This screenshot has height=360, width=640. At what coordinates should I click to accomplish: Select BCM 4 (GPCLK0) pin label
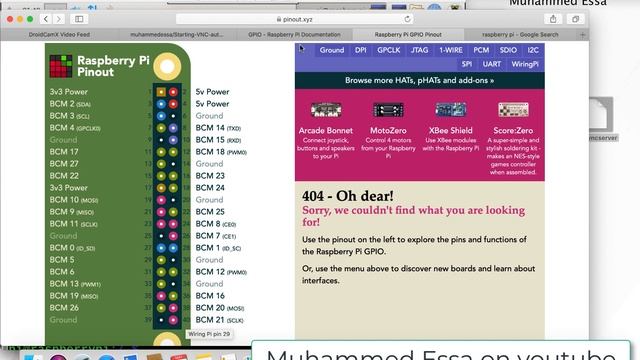tap(75, 128)
